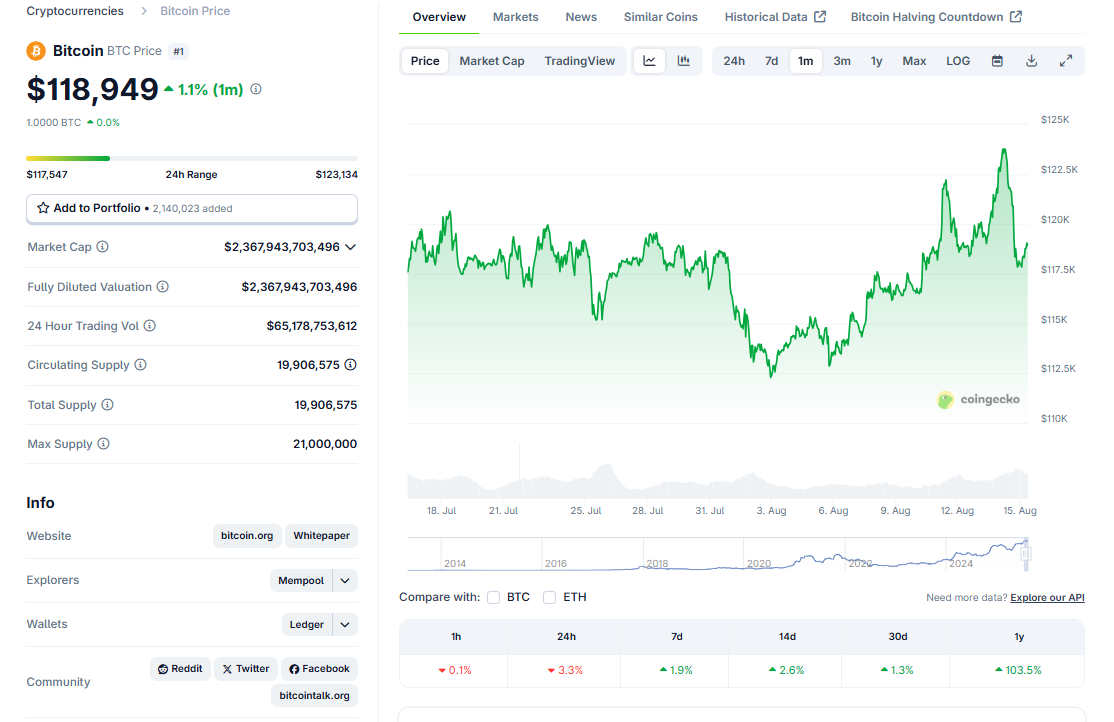Switch to Markets tab

pyautogui.click(x=516, y=17)
